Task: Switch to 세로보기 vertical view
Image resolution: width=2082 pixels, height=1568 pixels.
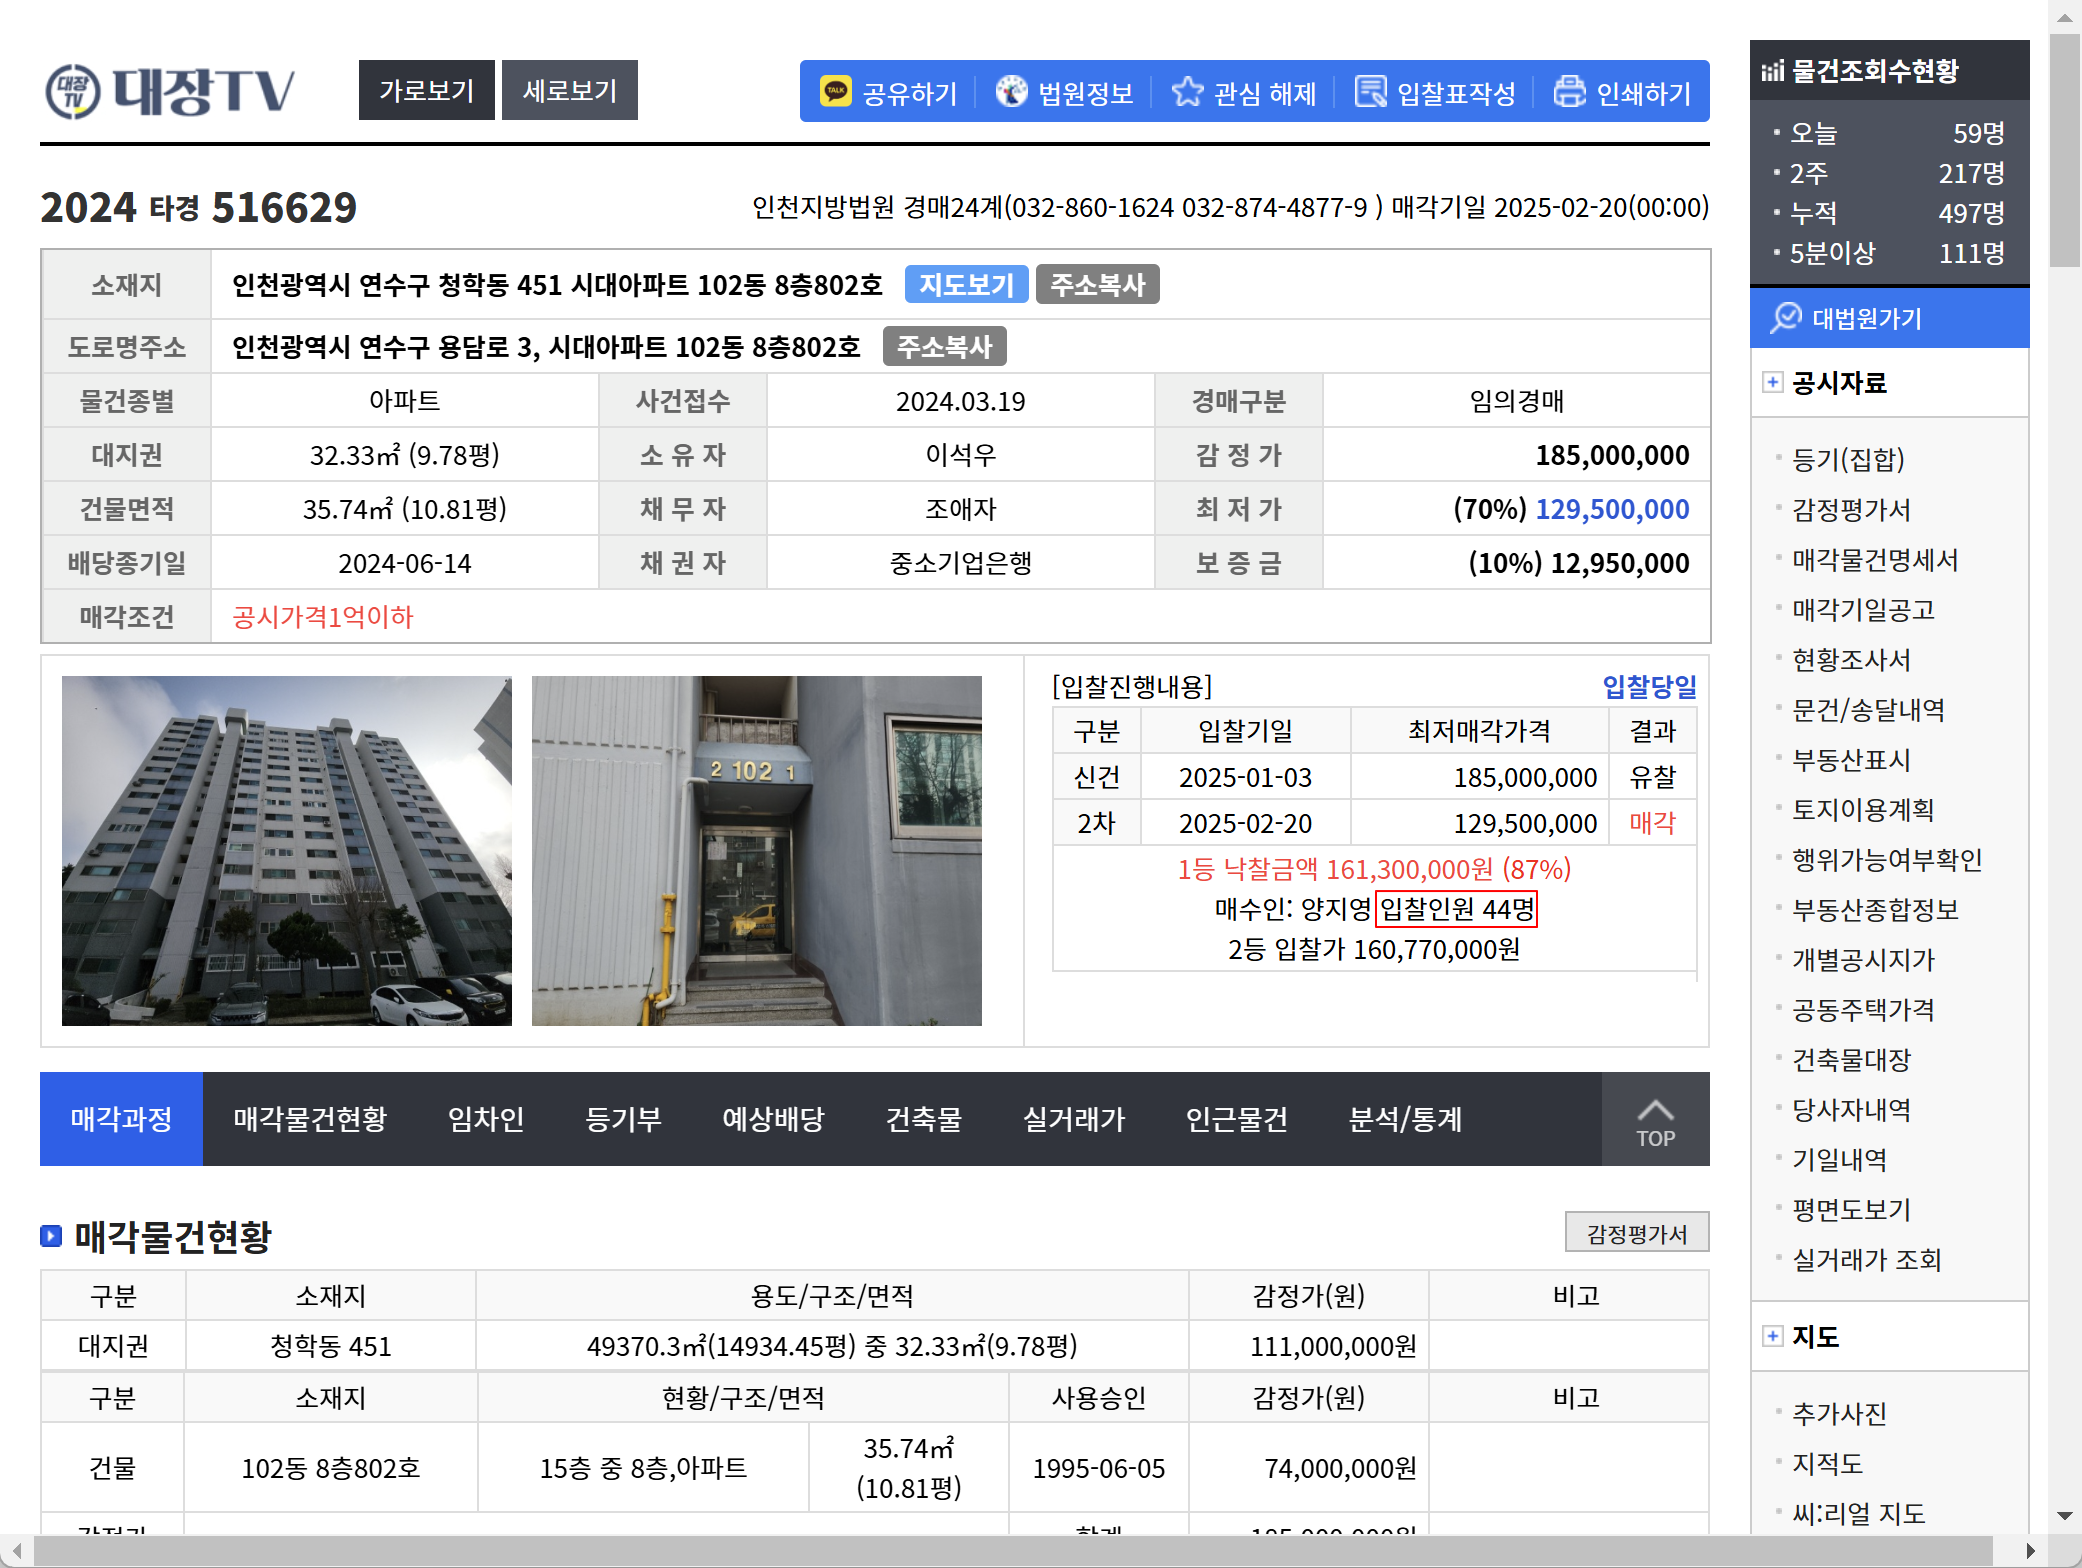Action: coord(570,91)
